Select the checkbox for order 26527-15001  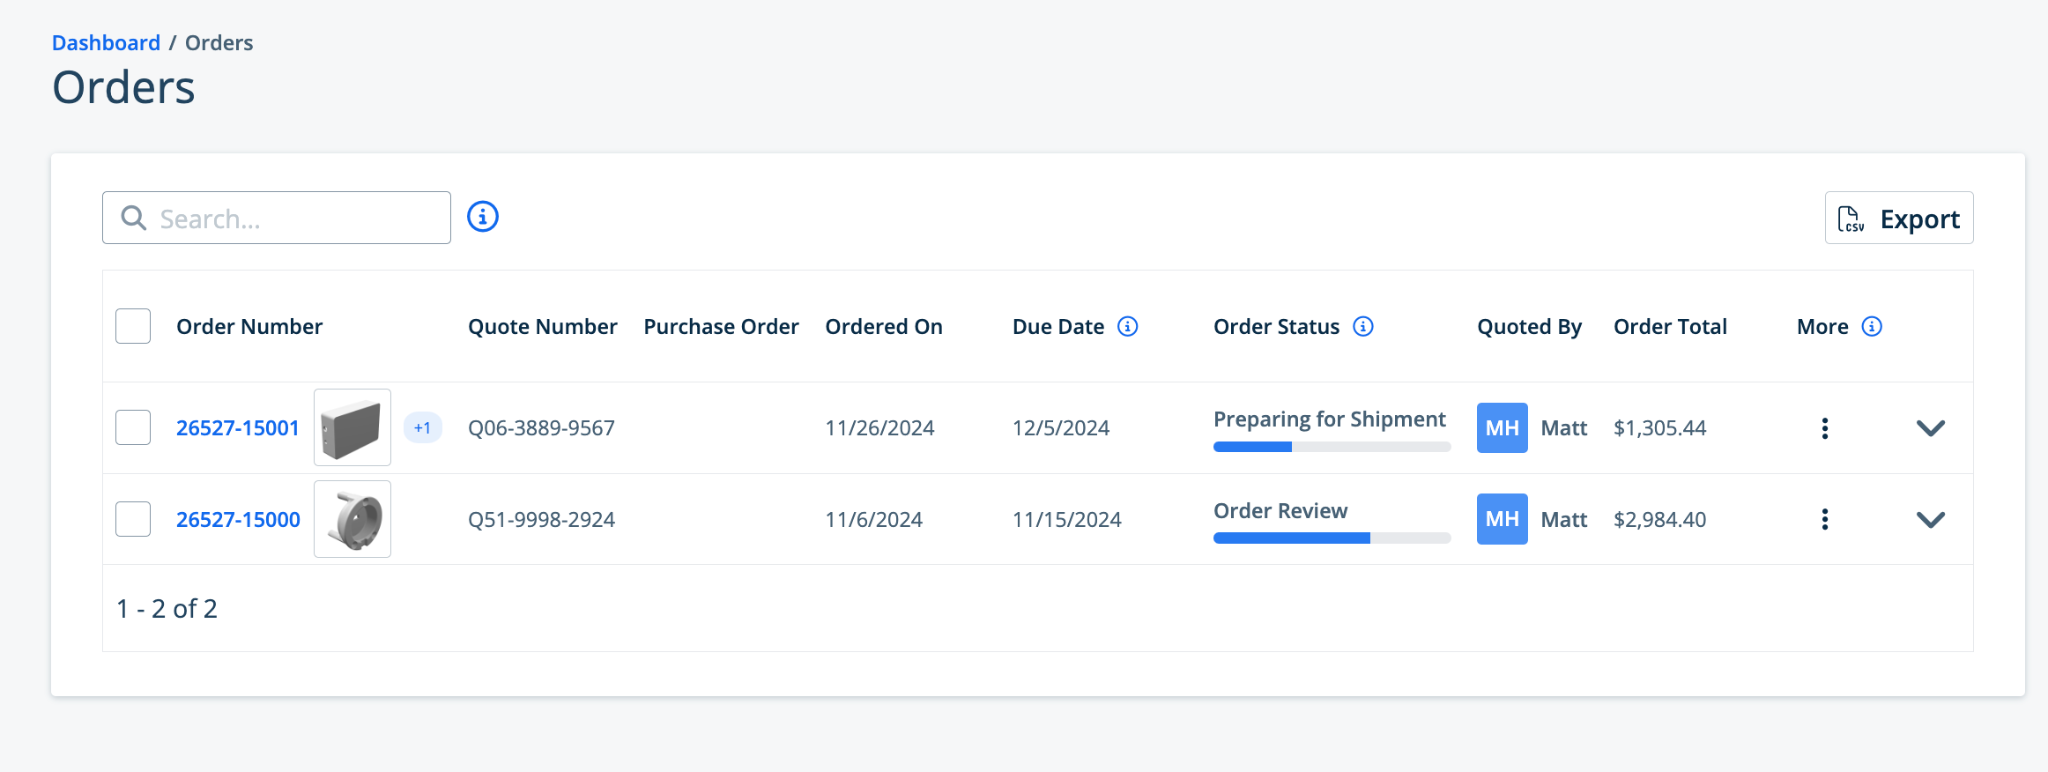click(133, 428)
